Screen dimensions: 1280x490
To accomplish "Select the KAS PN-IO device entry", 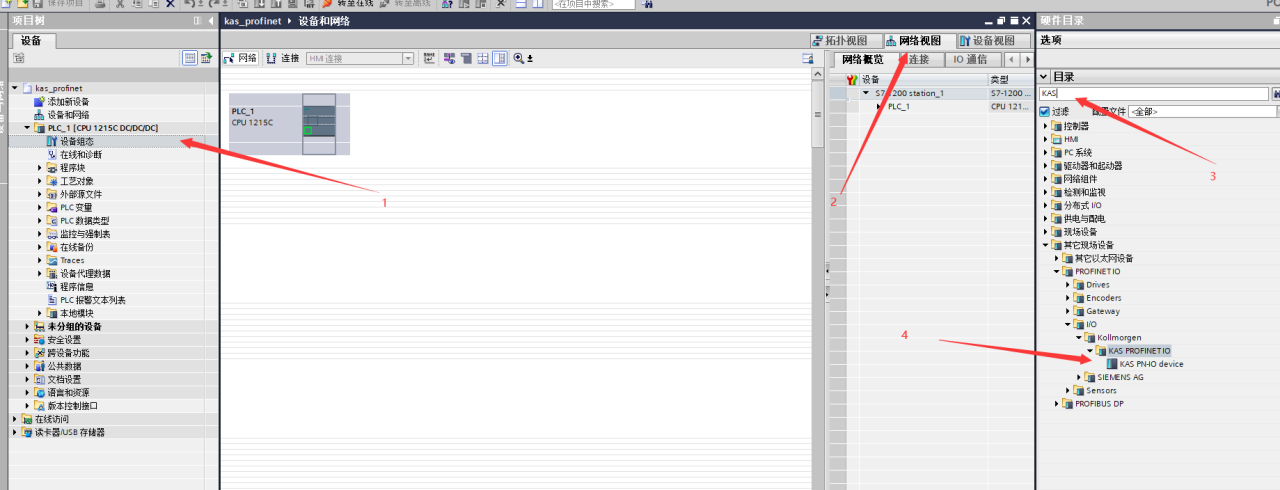I will [x=1150, y=364].
